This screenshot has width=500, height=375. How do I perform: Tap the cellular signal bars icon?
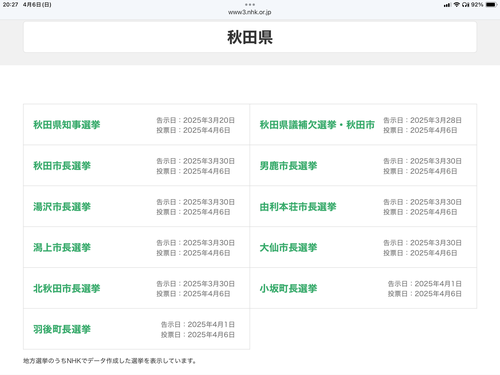tap(447, 5)
